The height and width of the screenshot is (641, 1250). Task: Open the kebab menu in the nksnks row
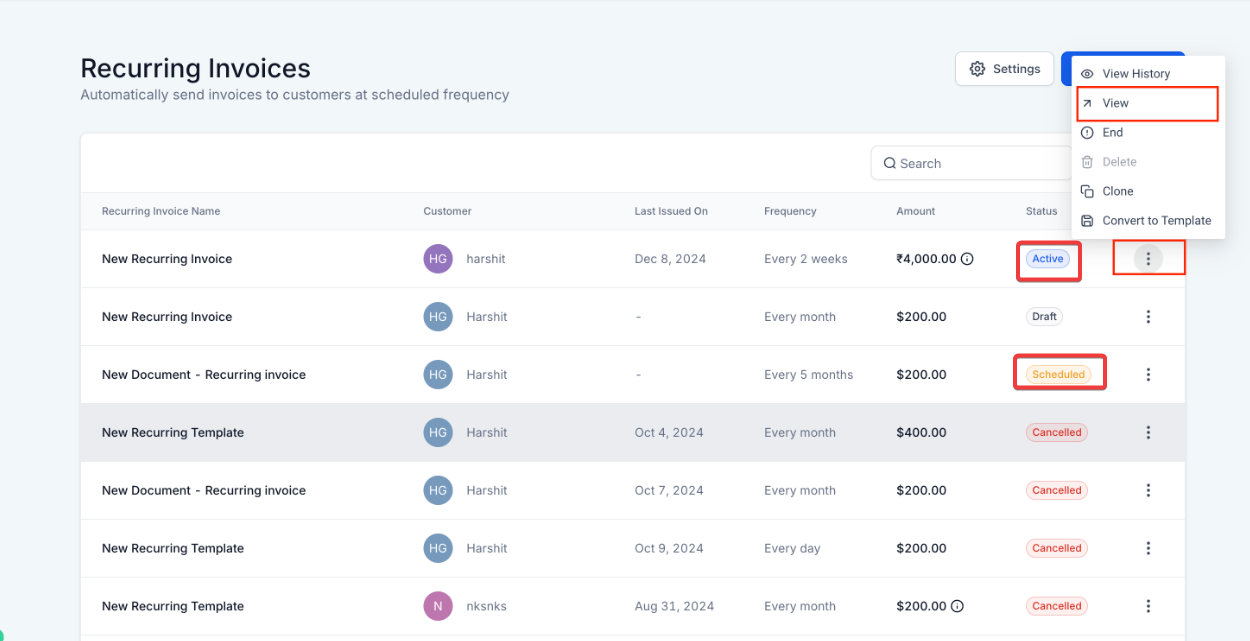[x=1148, y=606]
